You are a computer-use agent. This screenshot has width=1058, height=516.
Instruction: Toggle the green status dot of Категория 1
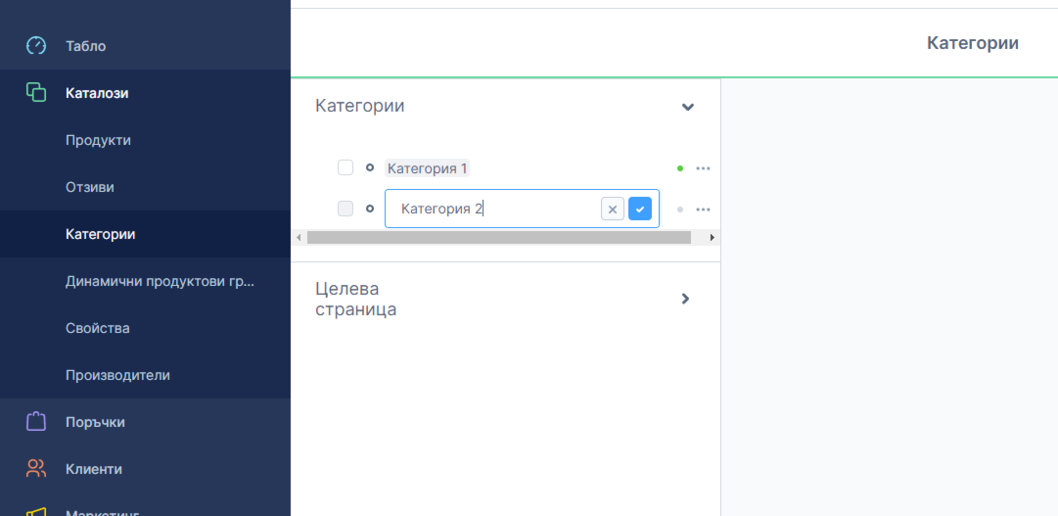(x=680, y=169)
